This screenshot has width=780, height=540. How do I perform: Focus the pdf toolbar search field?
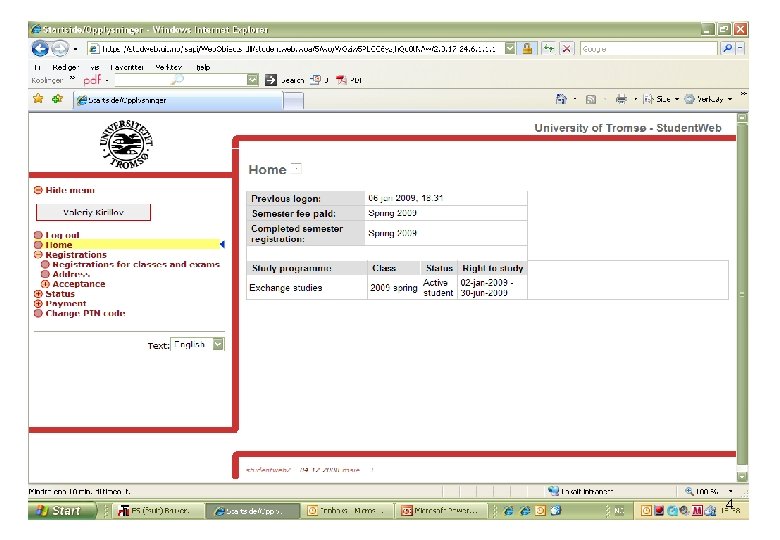pos(181,80)
